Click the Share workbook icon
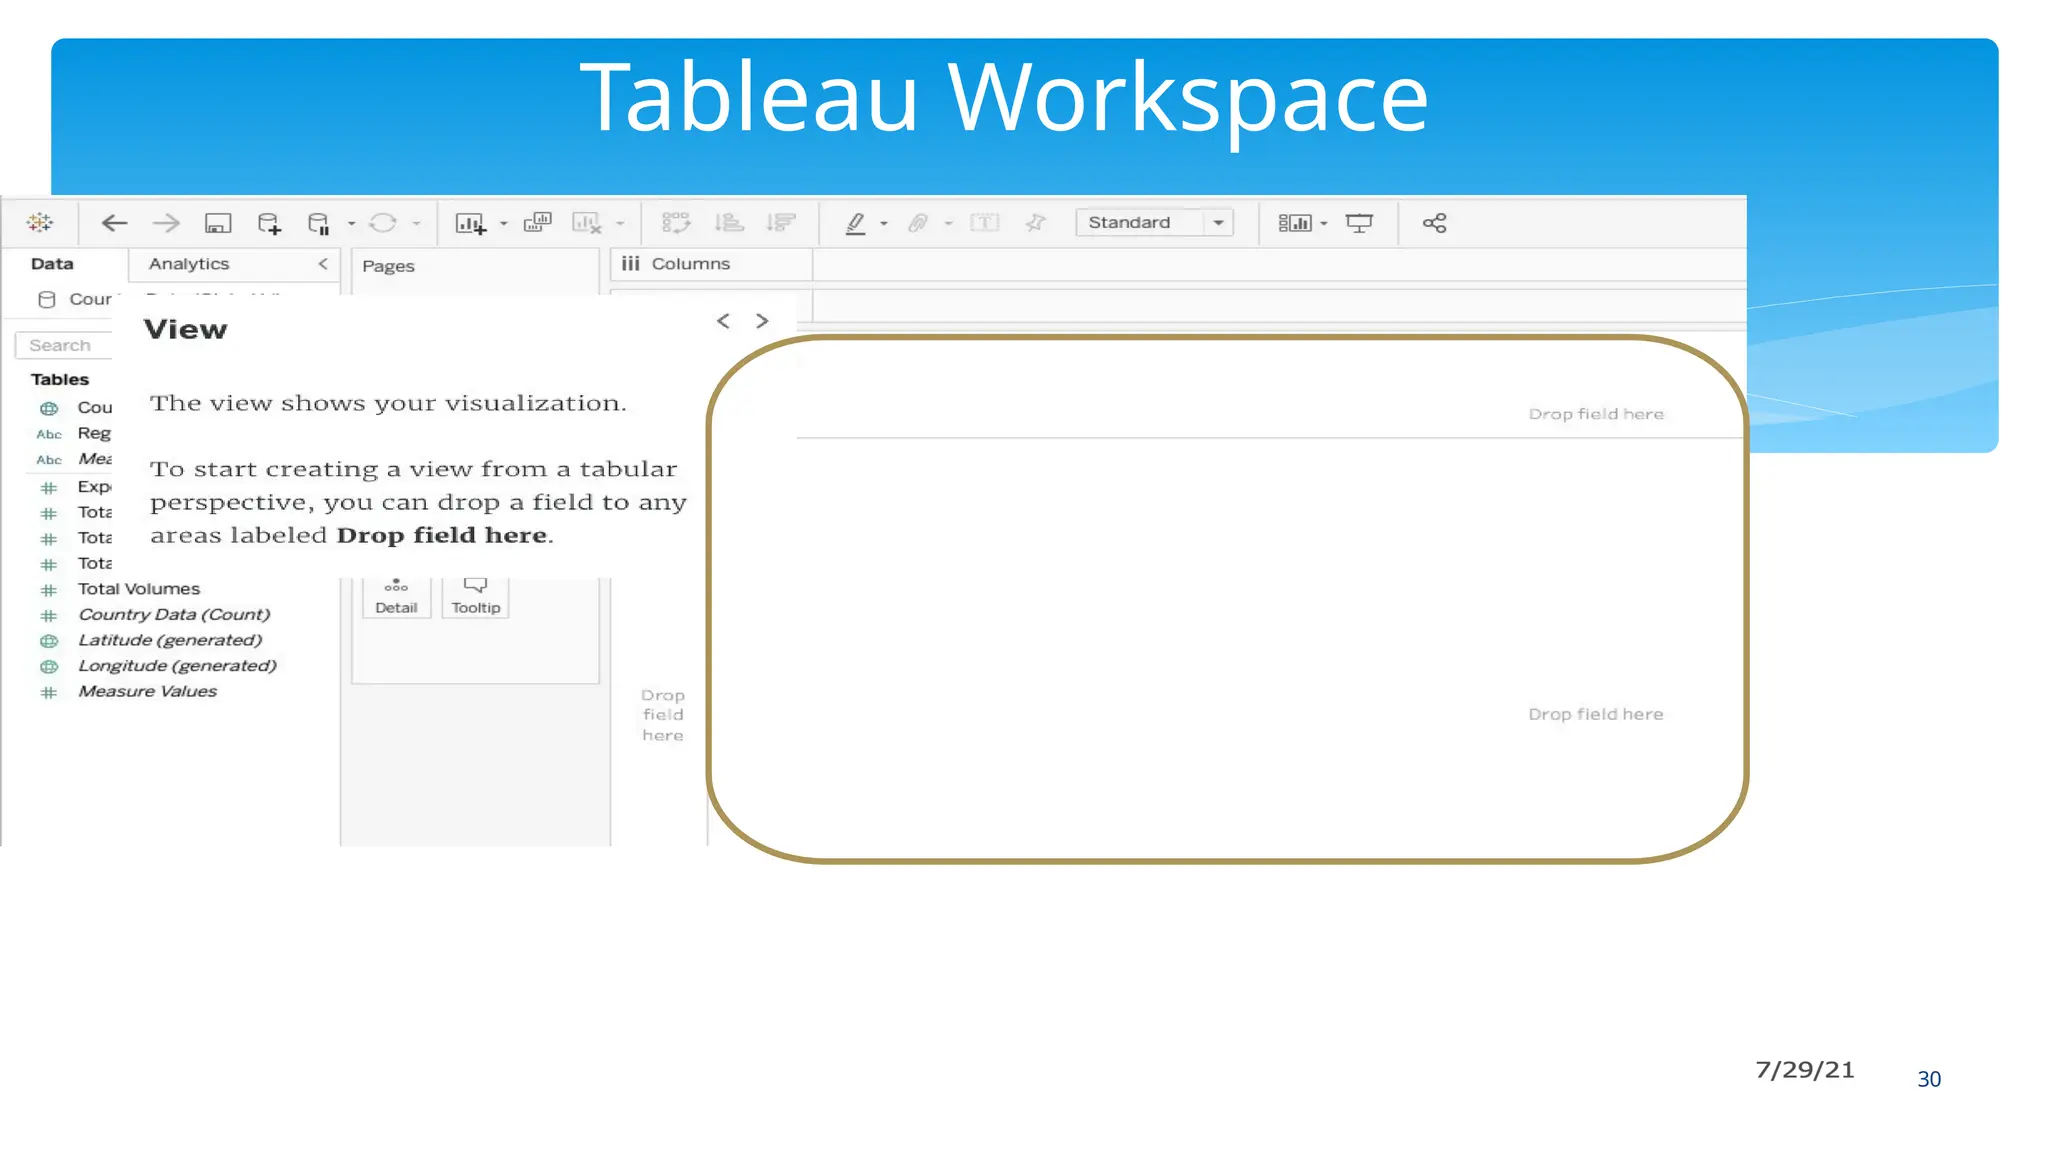The image size is (2048, 1152). coord(1435,223)
